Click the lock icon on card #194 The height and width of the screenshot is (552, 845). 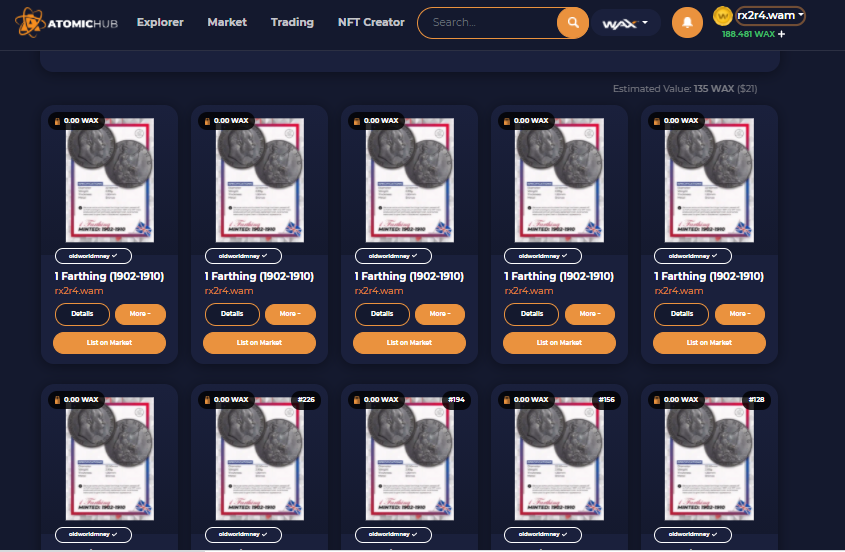pyautogui.click(x=357, y=400)
